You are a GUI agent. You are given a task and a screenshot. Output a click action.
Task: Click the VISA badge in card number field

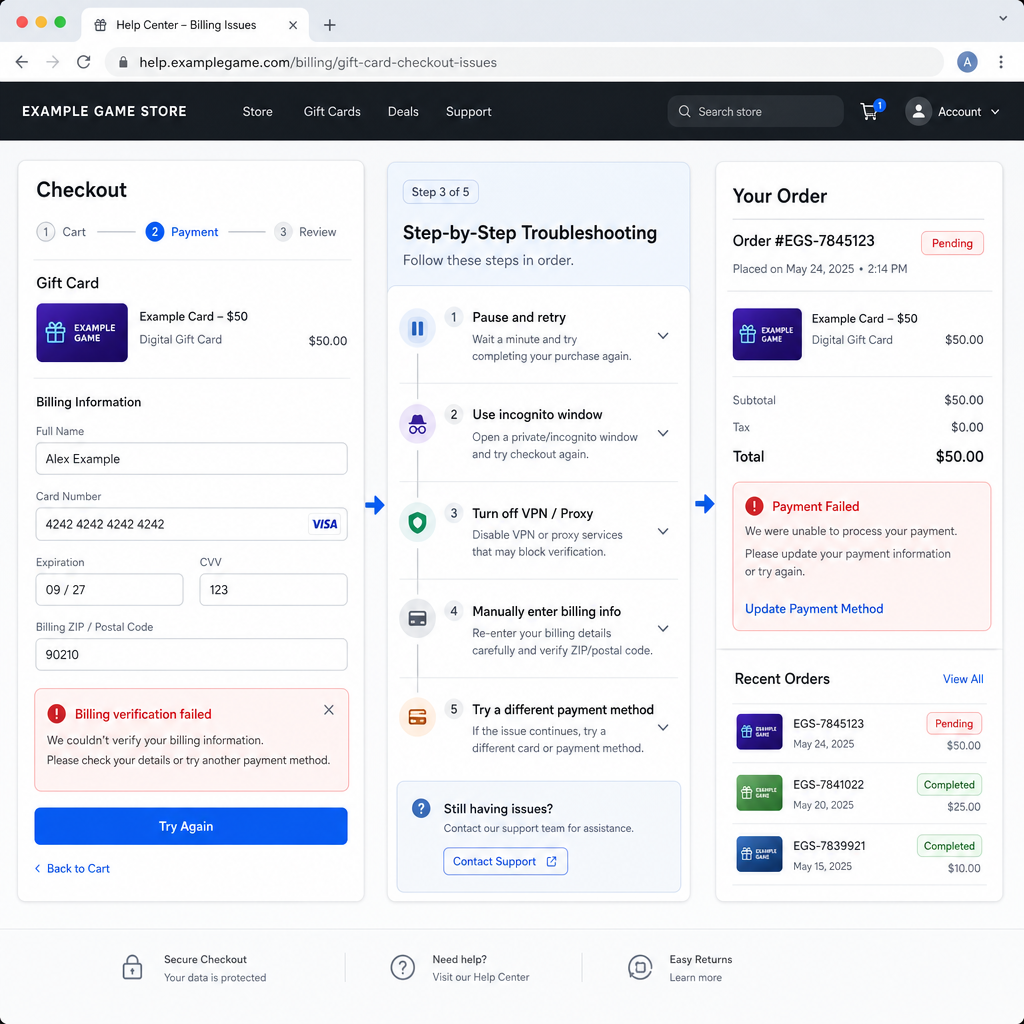[x=325, y=524]
